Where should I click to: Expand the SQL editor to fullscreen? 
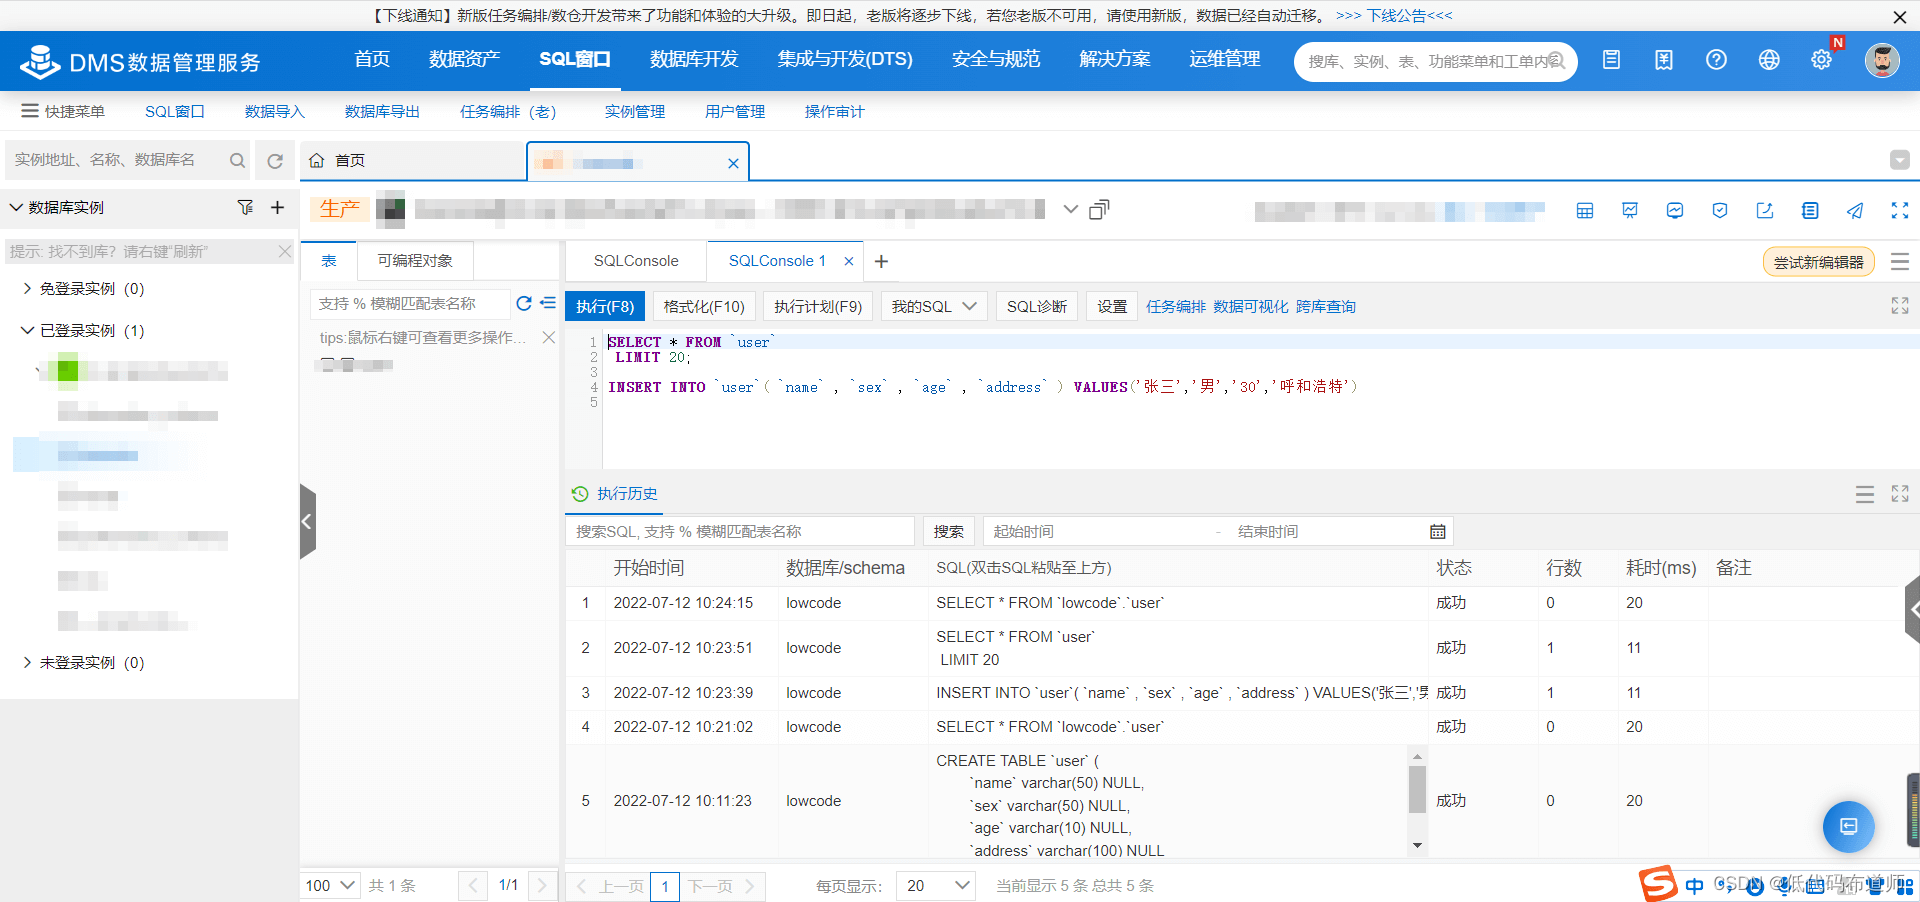click(x=1900, y=306)
